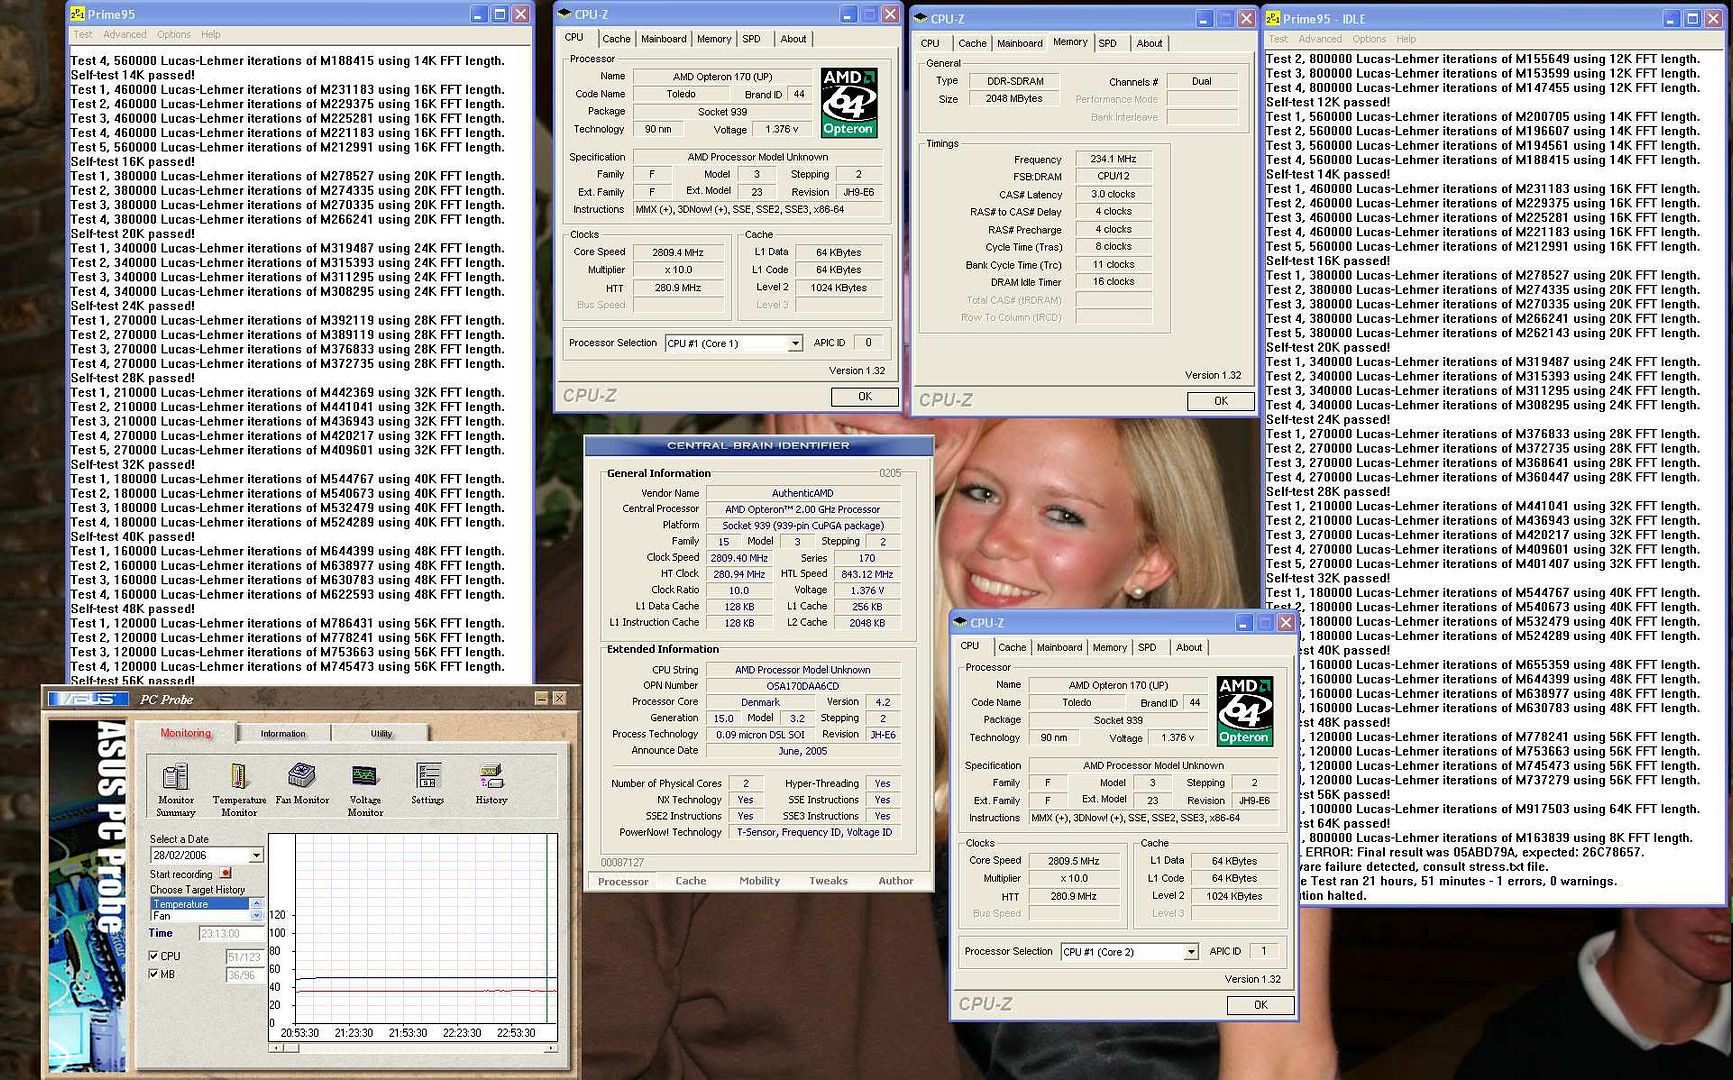Click the history chart horizontal scrollbar thumb
This screenshot has height=1080, width=1733.
pos(291,1048)
